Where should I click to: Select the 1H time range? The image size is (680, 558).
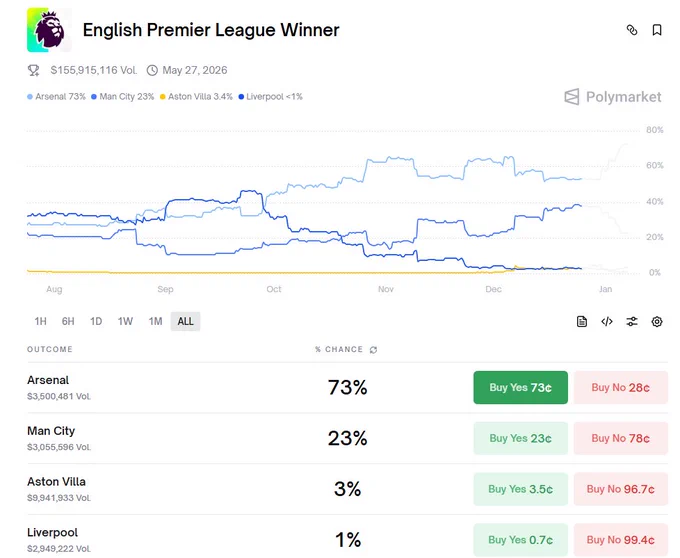tap(40, 321)
